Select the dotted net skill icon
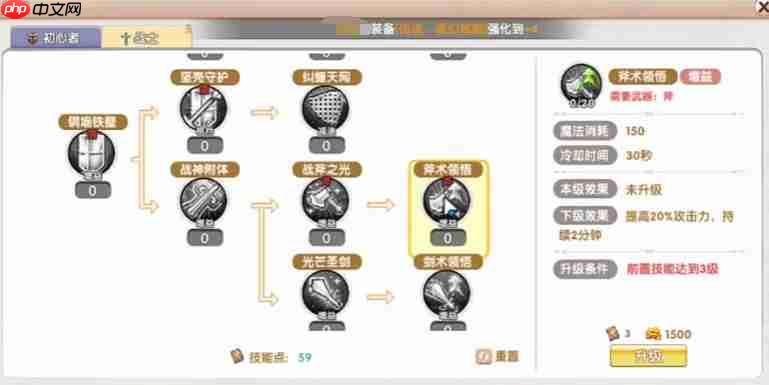This screenshot has height=385, width=769. pyautogui.click(x=326, y=108)
